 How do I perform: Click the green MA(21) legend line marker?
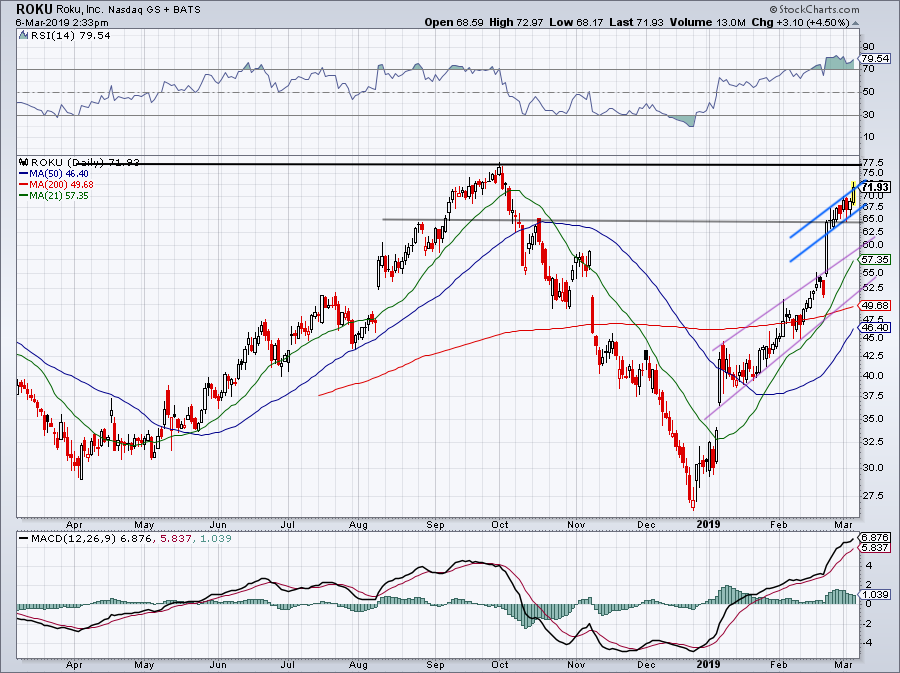coord(24,196)
